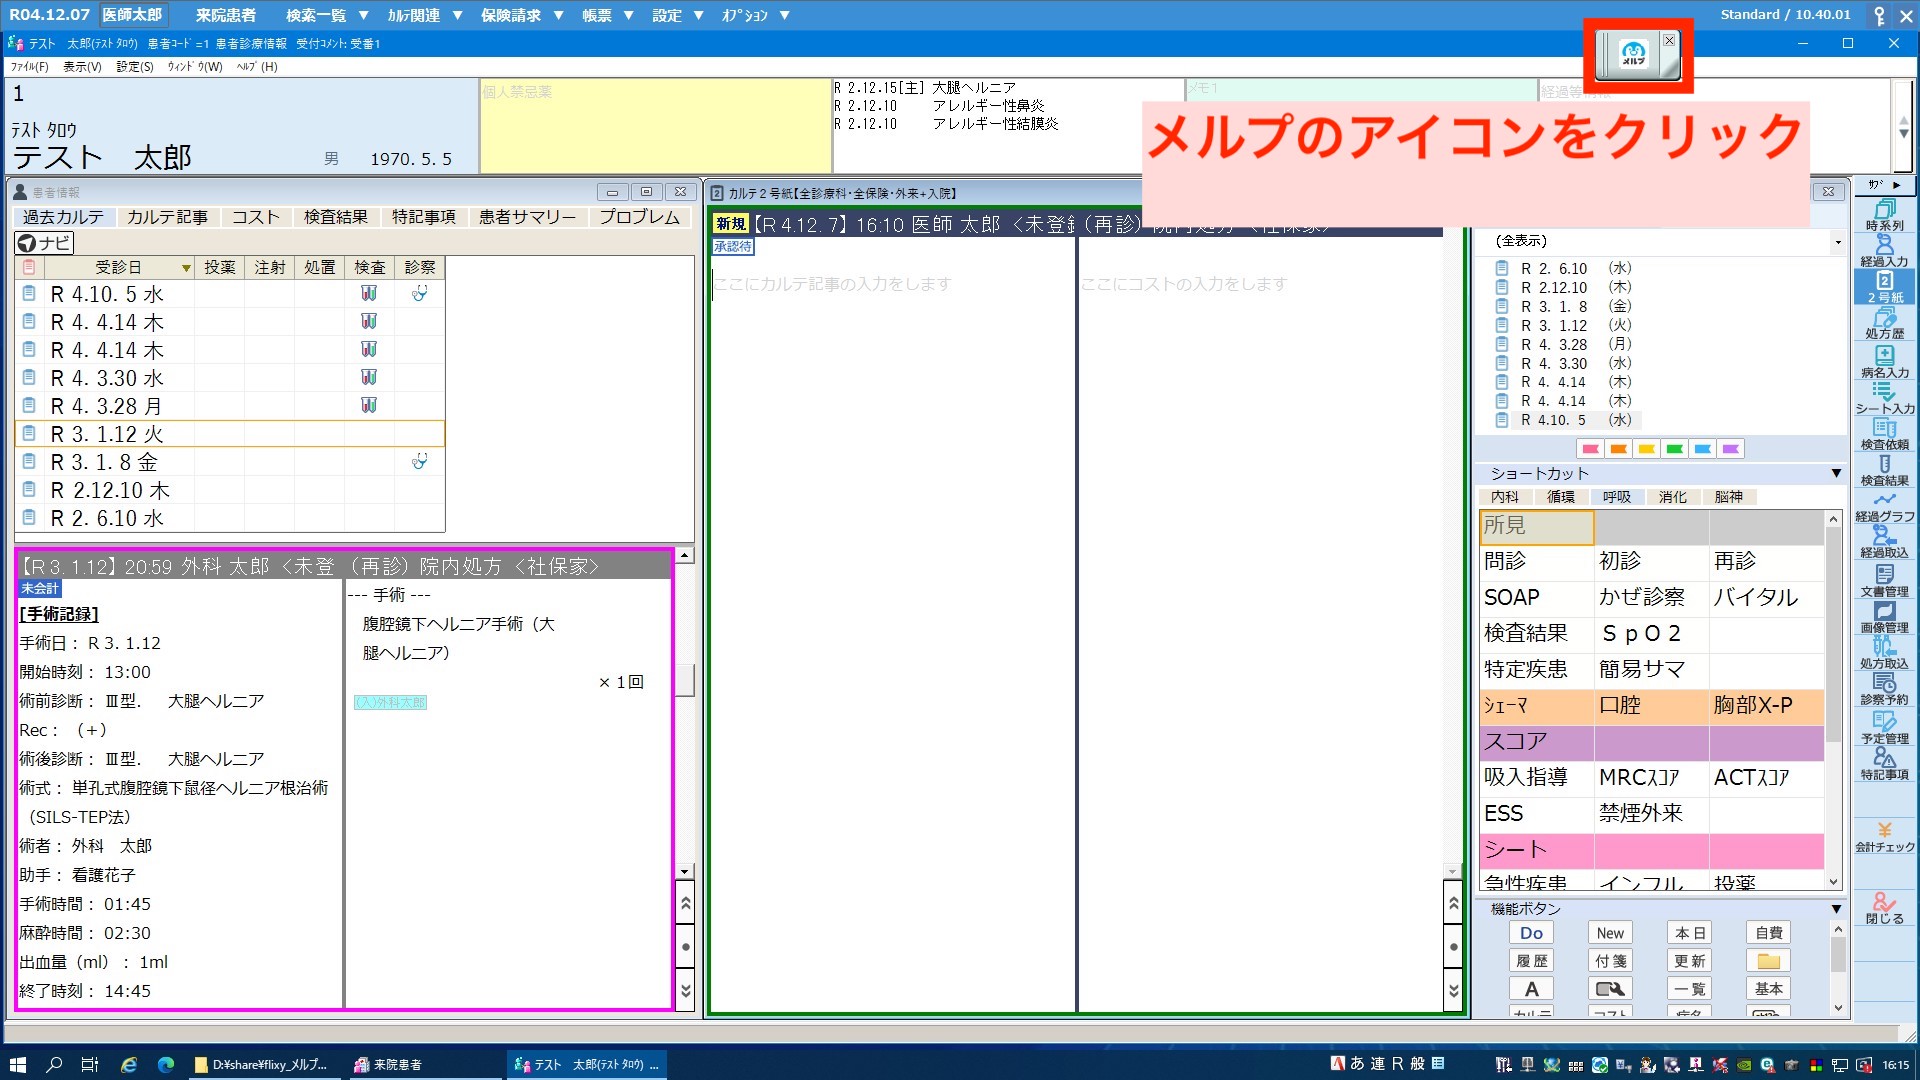Expand the 保険請求 menu
The width and height of the screenshot is (1920, 1080).
[x=522, y=15]
